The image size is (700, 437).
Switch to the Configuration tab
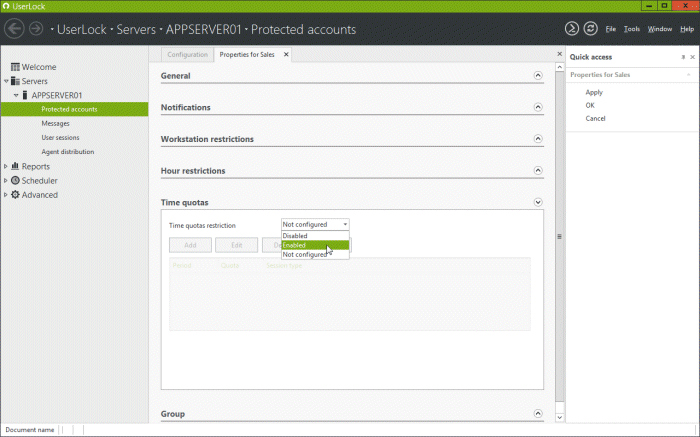[x=187, y=55]
